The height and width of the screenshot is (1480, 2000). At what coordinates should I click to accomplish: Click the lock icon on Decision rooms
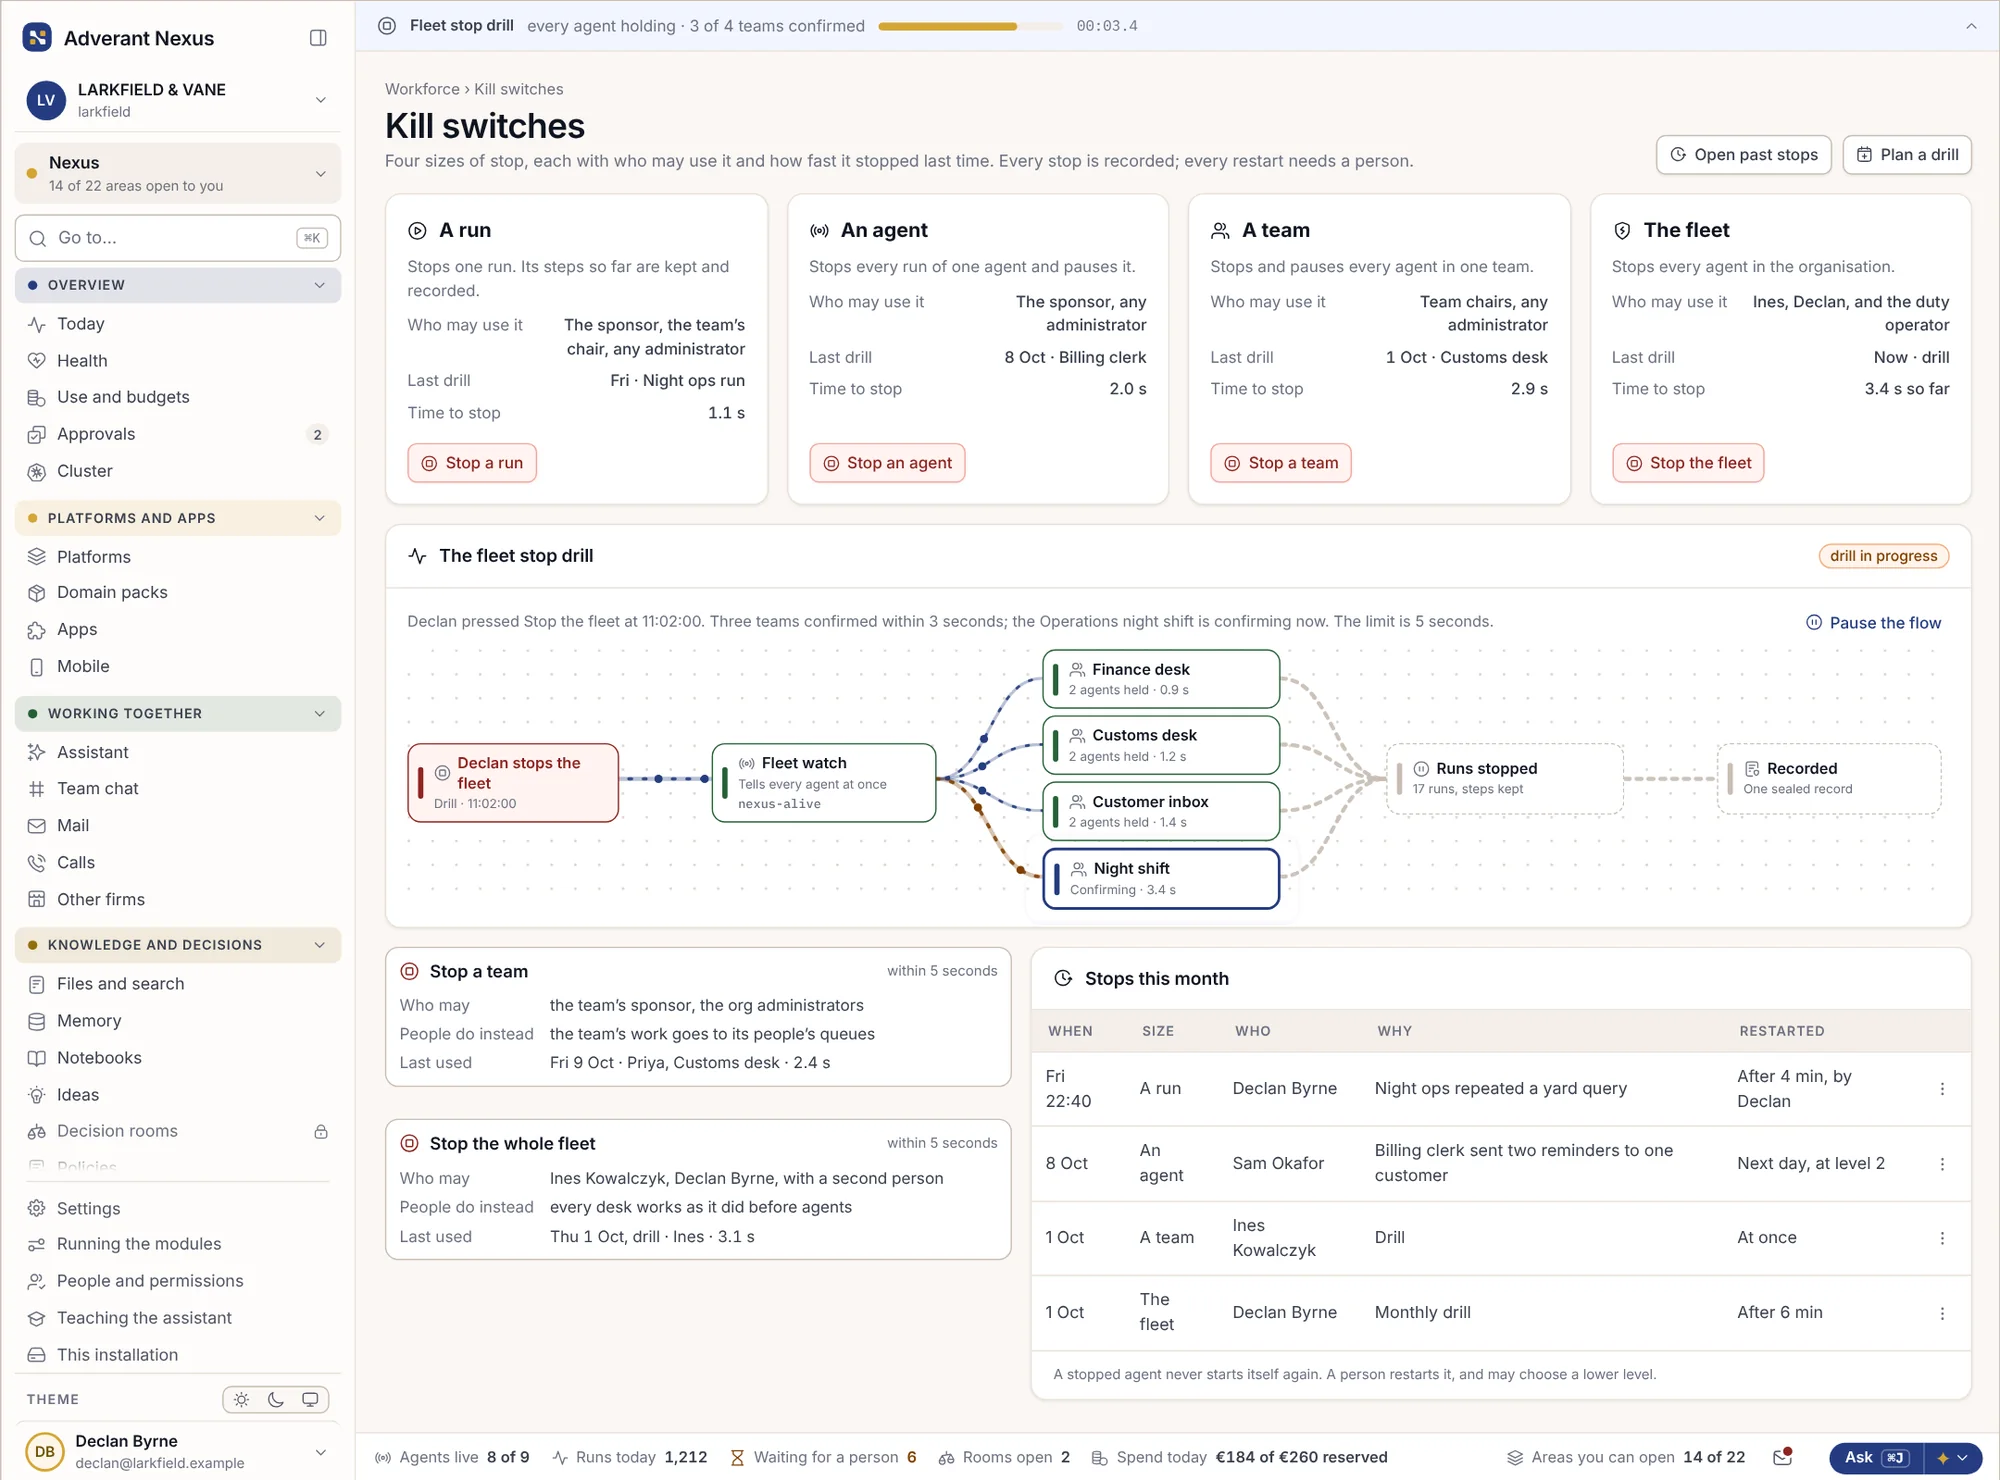coord(321,1132)
